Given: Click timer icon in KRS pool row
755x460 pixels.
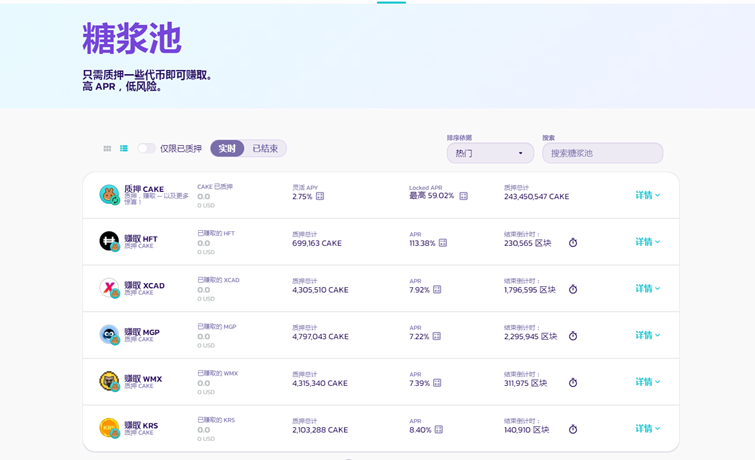Looking at the screenshot, I should 573,429.
